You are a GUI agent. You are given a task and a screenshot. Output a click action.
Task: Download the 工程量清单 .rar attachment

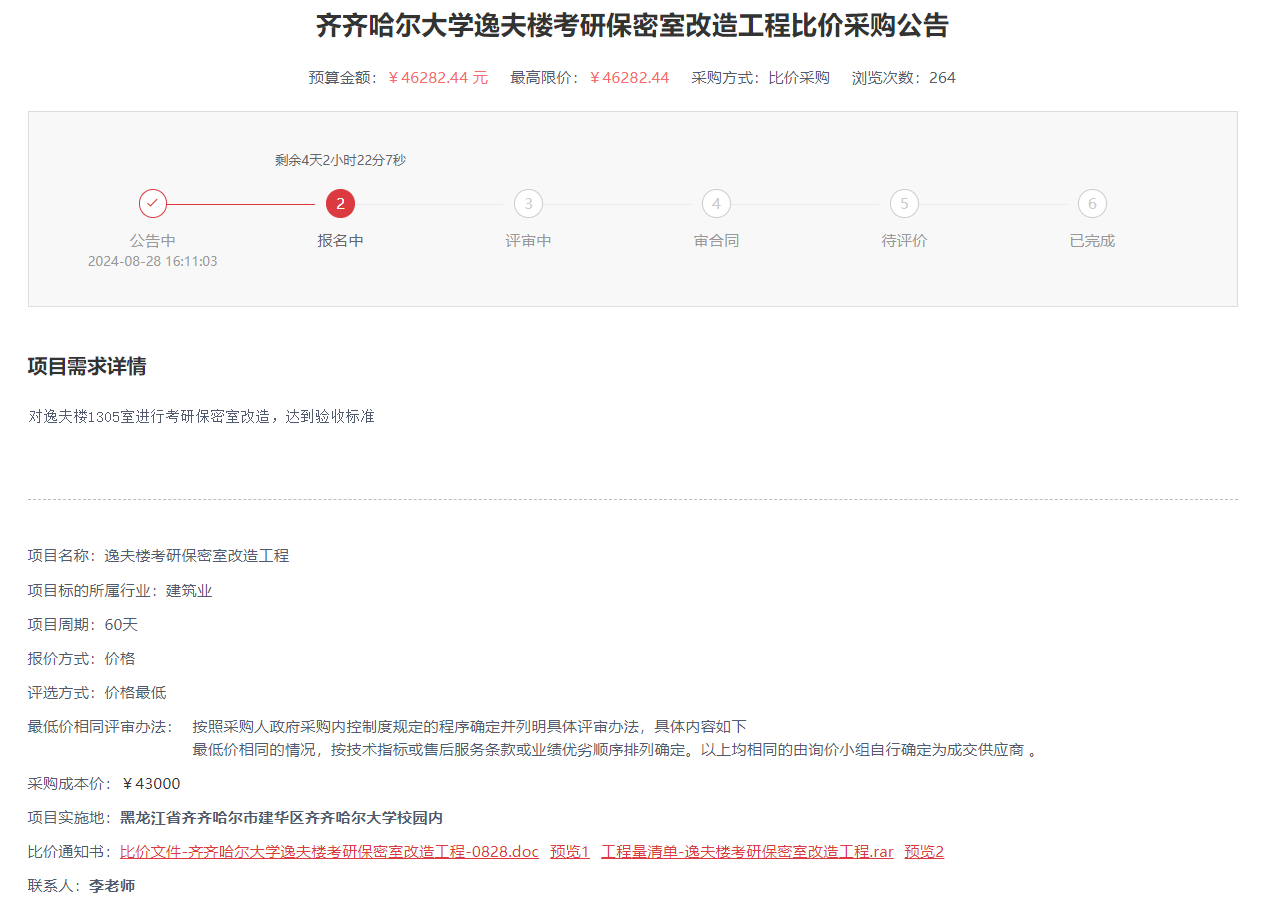tap(747, 852)
